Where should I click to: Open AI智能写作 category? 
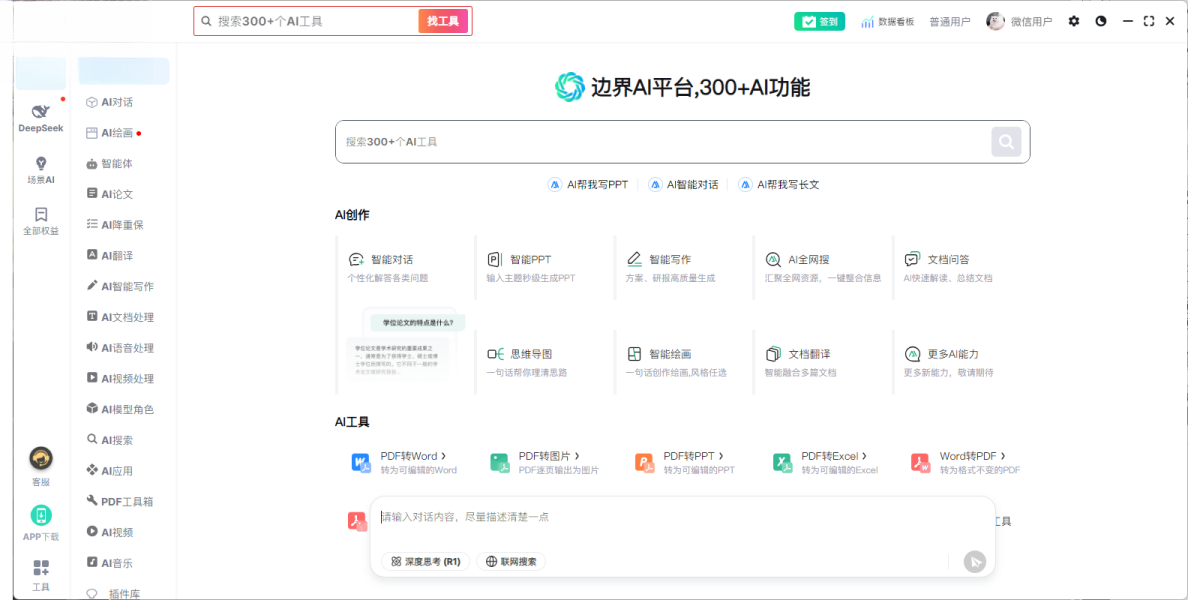[120, 286]
